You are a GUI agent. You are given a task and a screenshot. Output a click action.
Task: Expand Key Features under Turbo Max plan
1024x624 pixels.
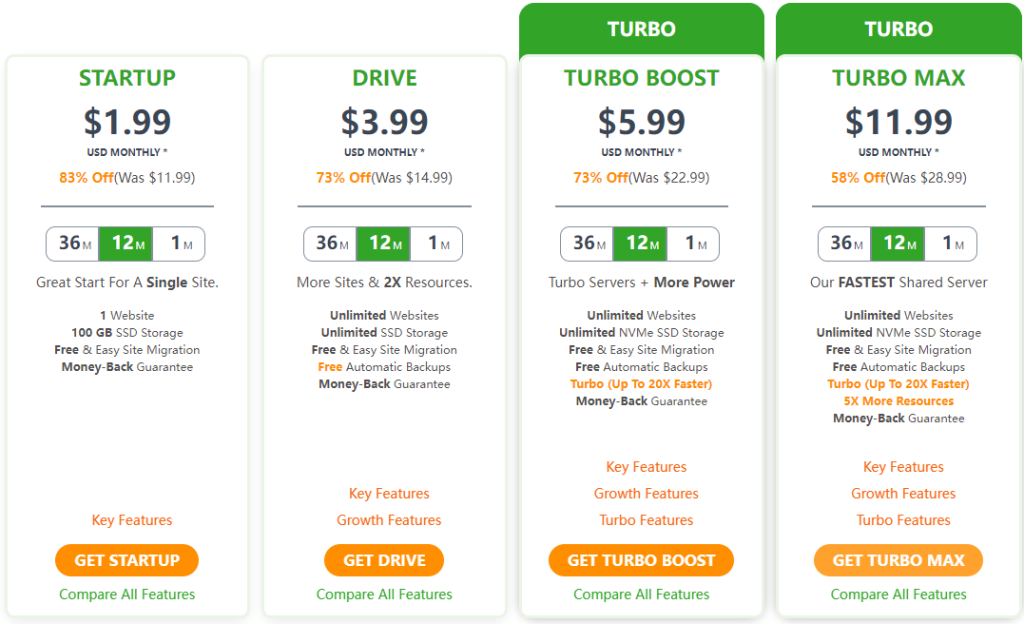pyautogui.click(x=903, y=467)
